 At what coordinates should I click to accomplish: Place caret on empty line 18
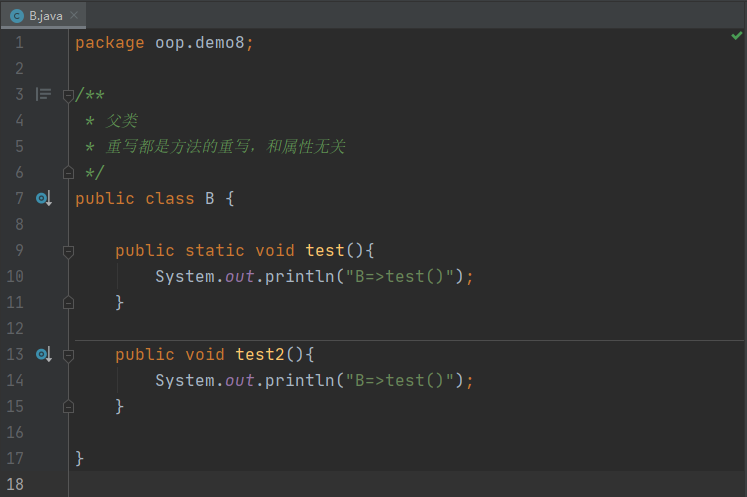point(407,484)
